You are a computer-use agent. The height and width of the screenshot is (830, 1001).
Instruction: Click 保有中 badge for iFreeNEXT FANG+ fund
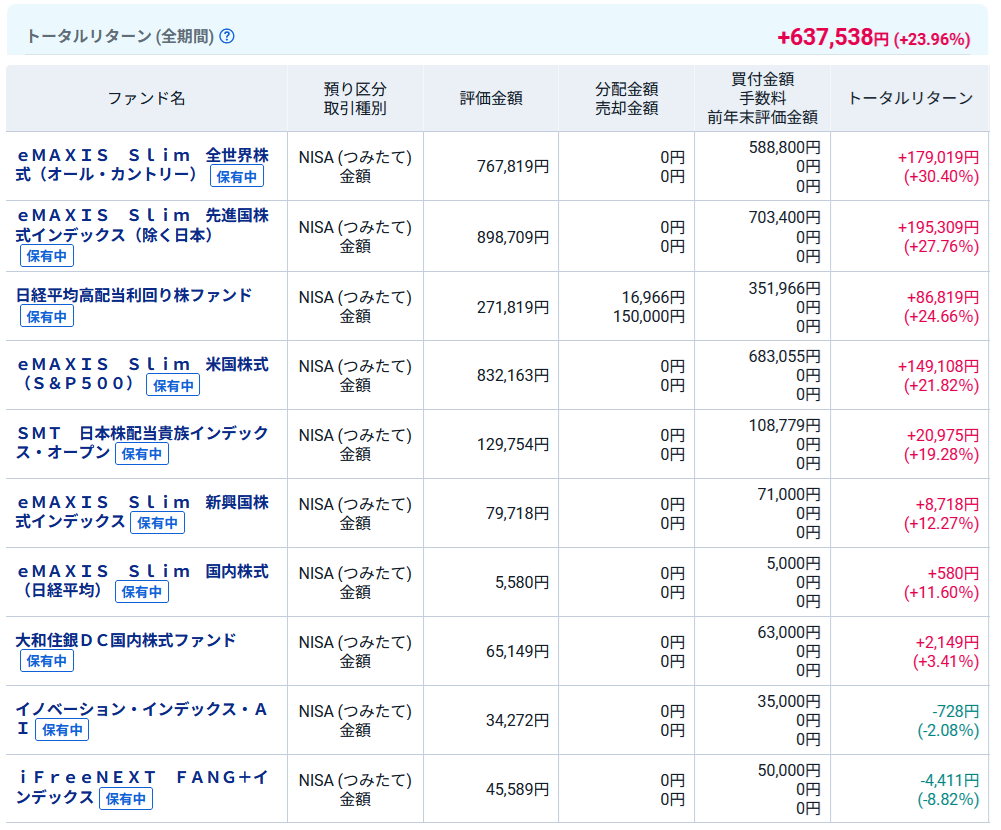tap(126, 799)
